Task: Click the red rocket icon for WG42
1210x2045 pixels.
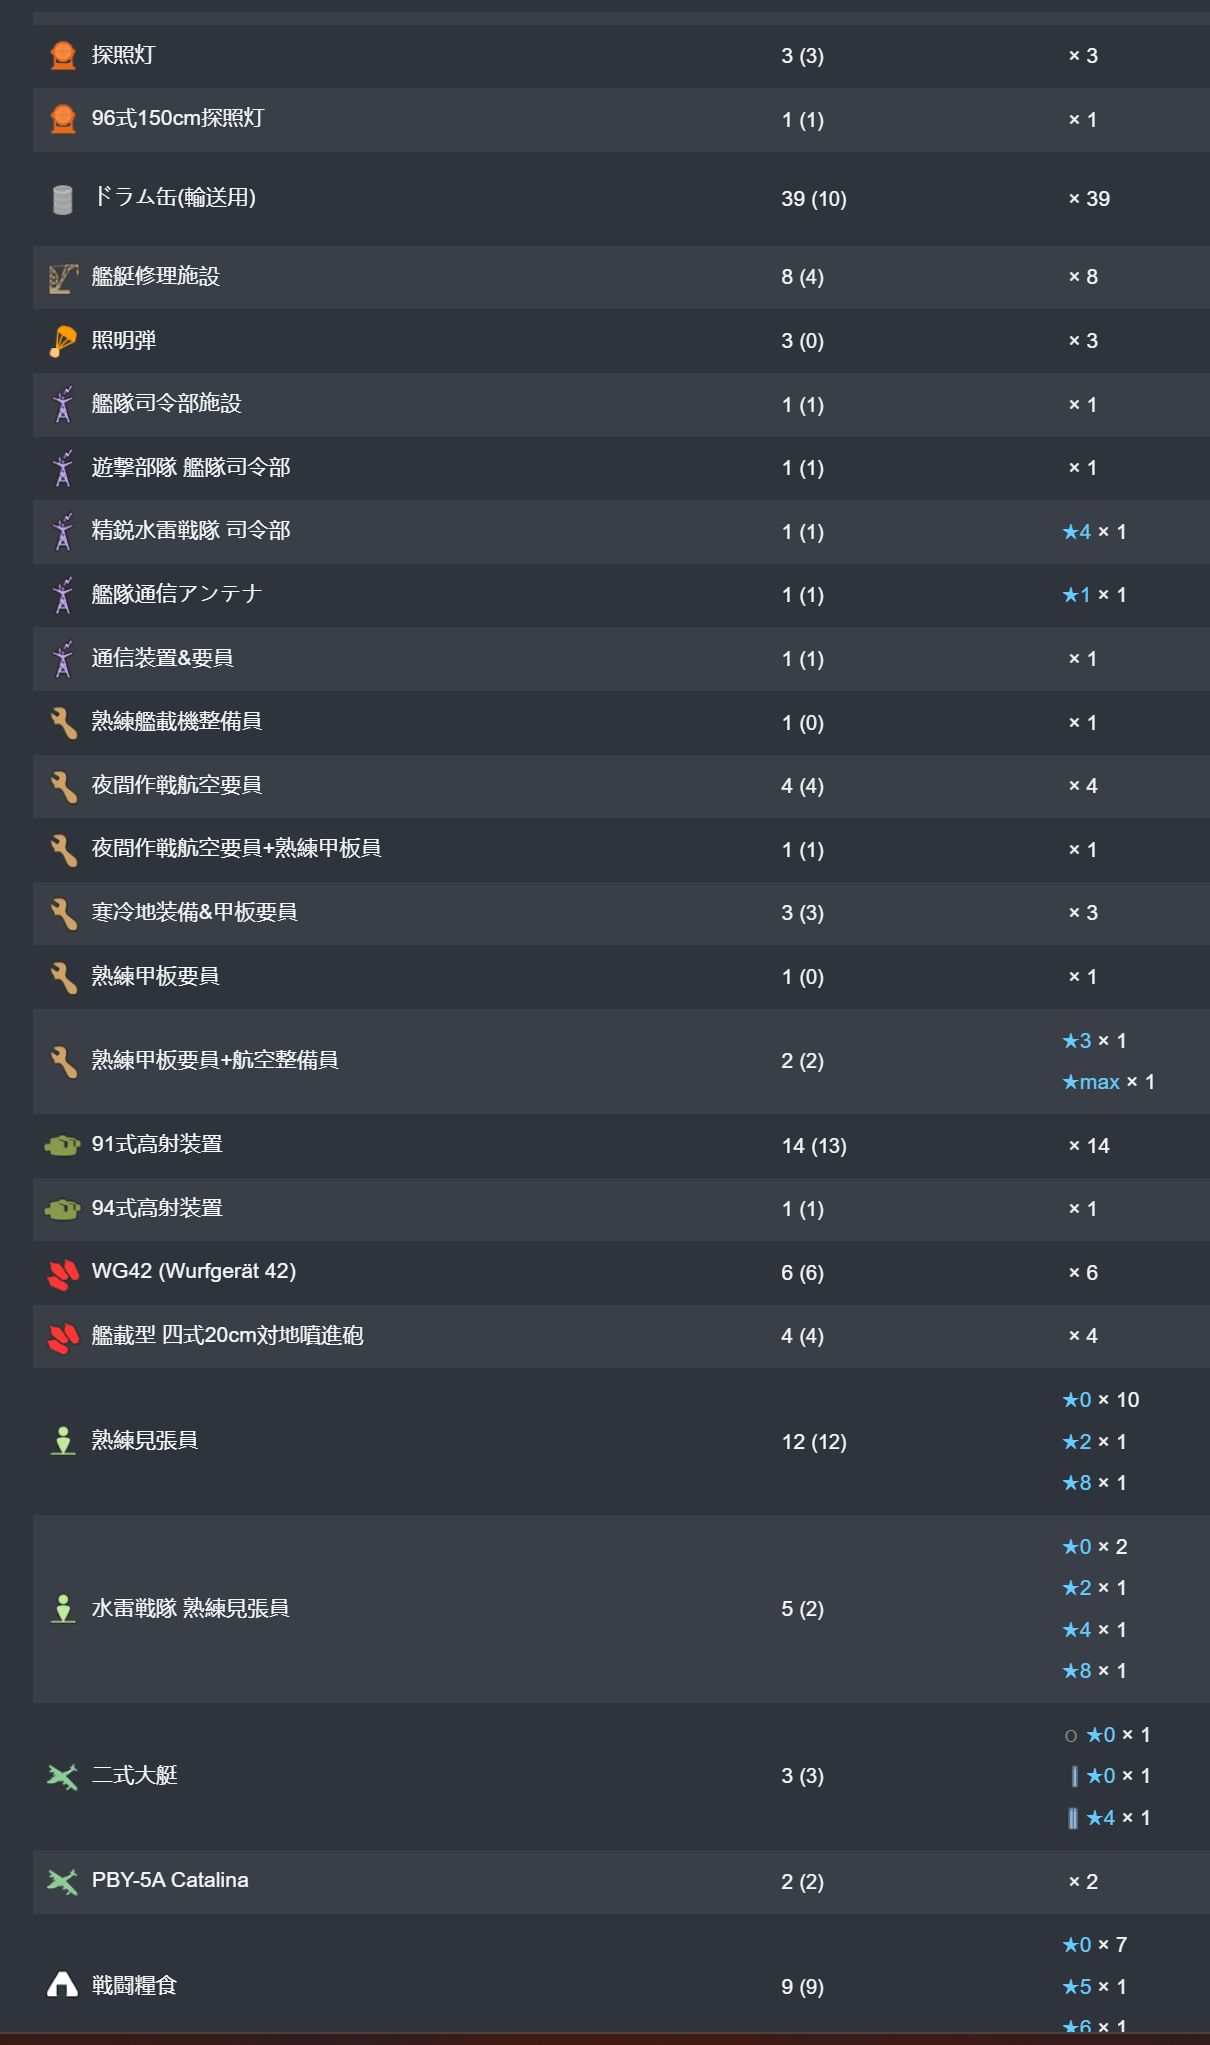Action: (x=63, y=1273)
